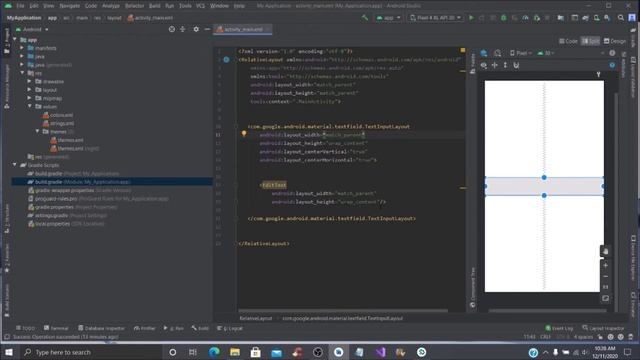The image size is (640, 360).
Task: Click scroll-from-source target icon in Project panel
Action: click(172, 29)
